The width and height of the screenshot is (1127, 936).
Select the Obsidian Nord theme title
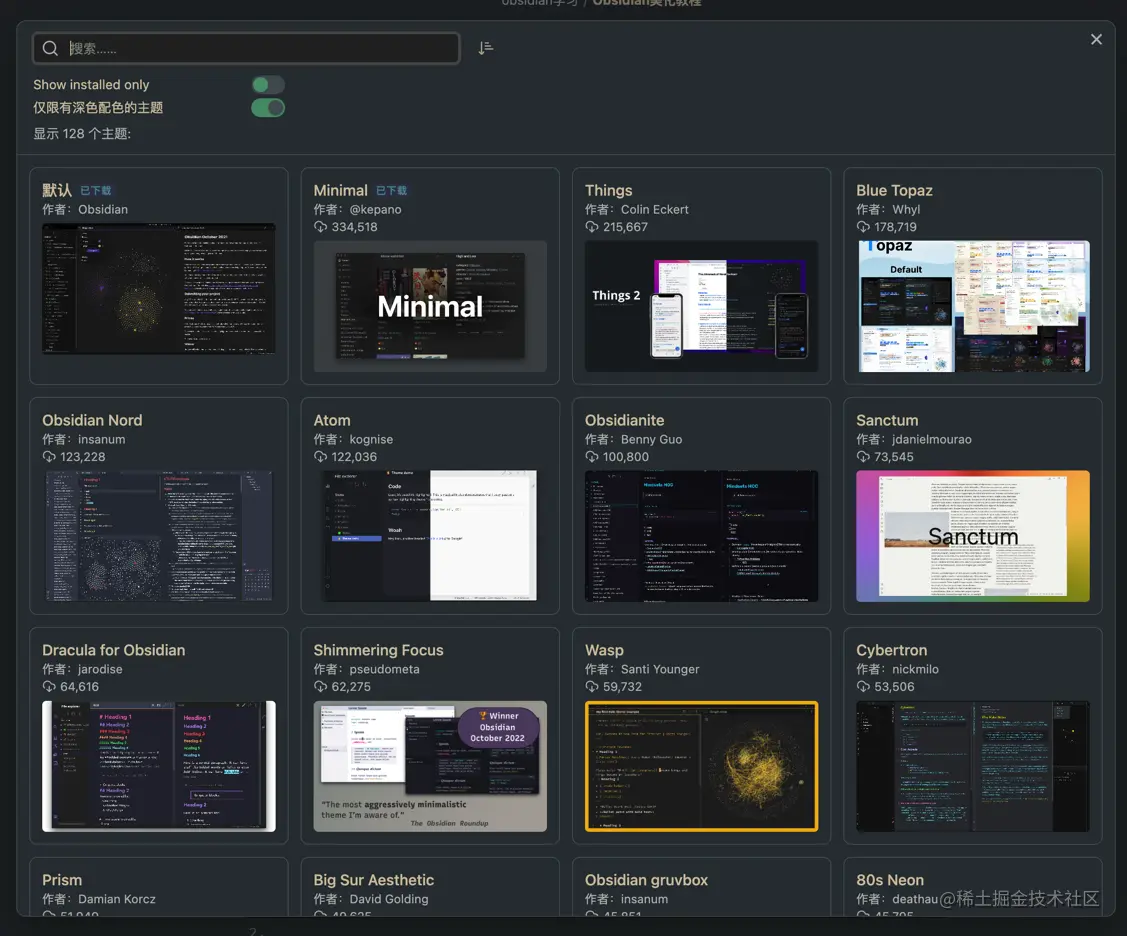[92, 421]
